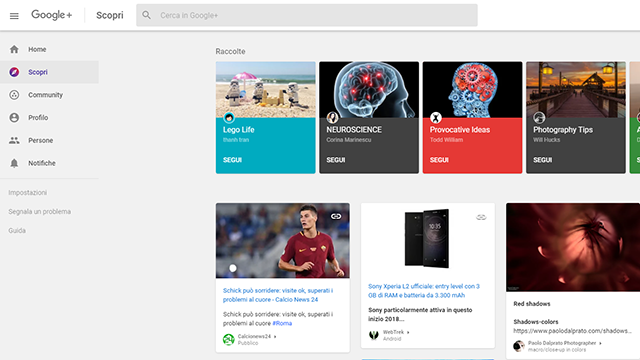
Task: Open Paolo Dalprato Photographer author name
Action: coord(562,343)
